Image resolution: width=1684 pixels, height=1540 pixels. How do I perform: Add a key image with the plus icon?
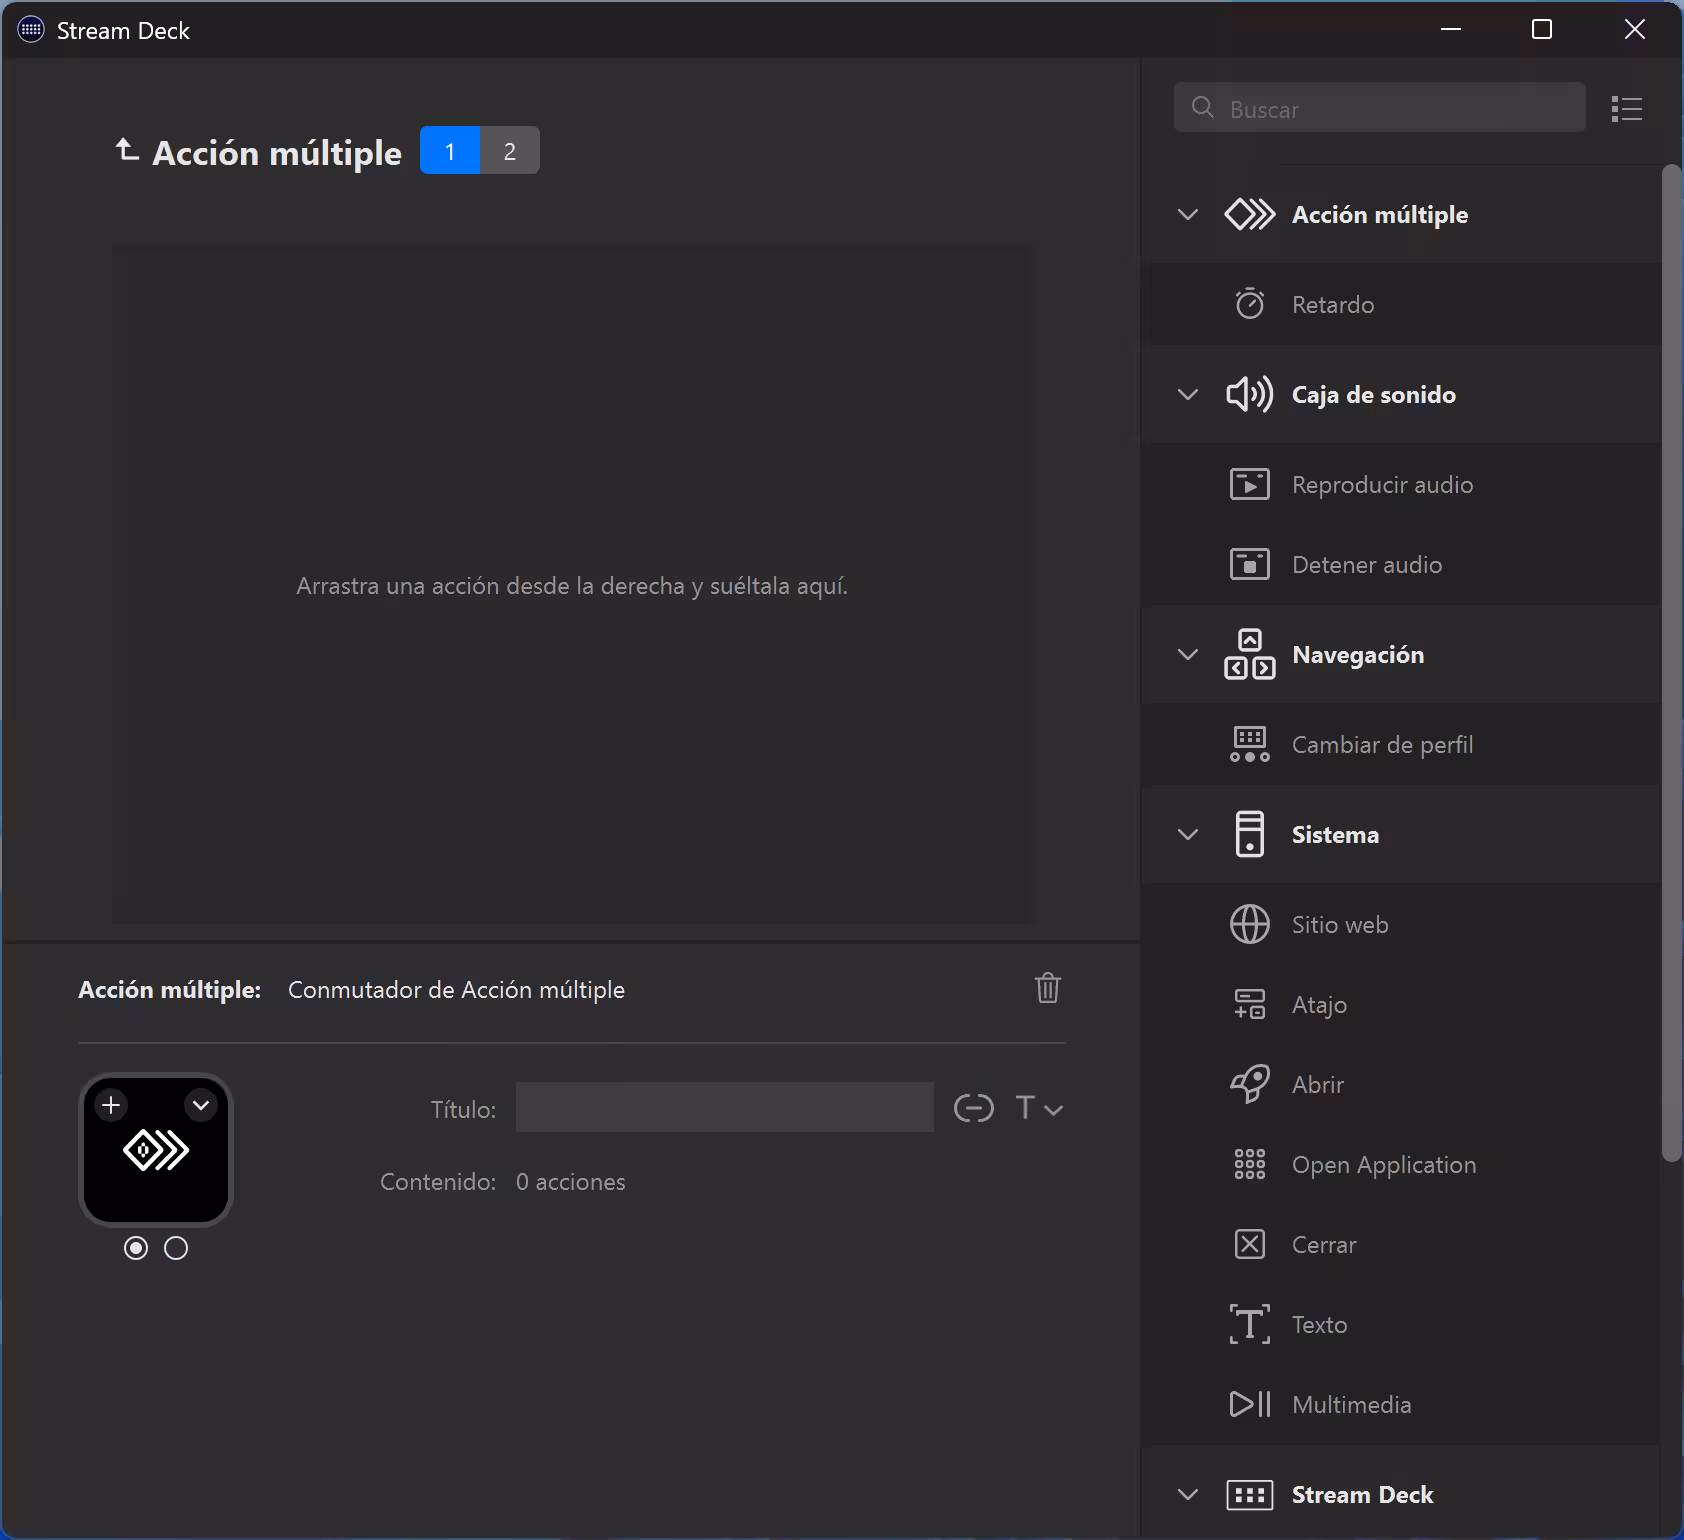[111, 1105]
